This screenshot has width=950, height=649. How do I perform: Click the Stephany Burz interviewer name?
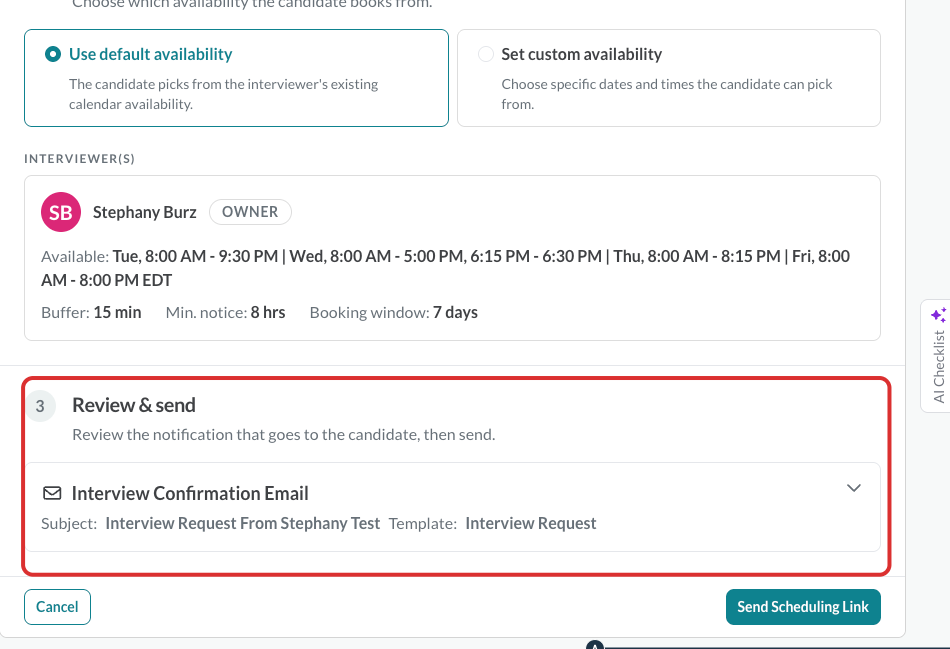[144, 212]
